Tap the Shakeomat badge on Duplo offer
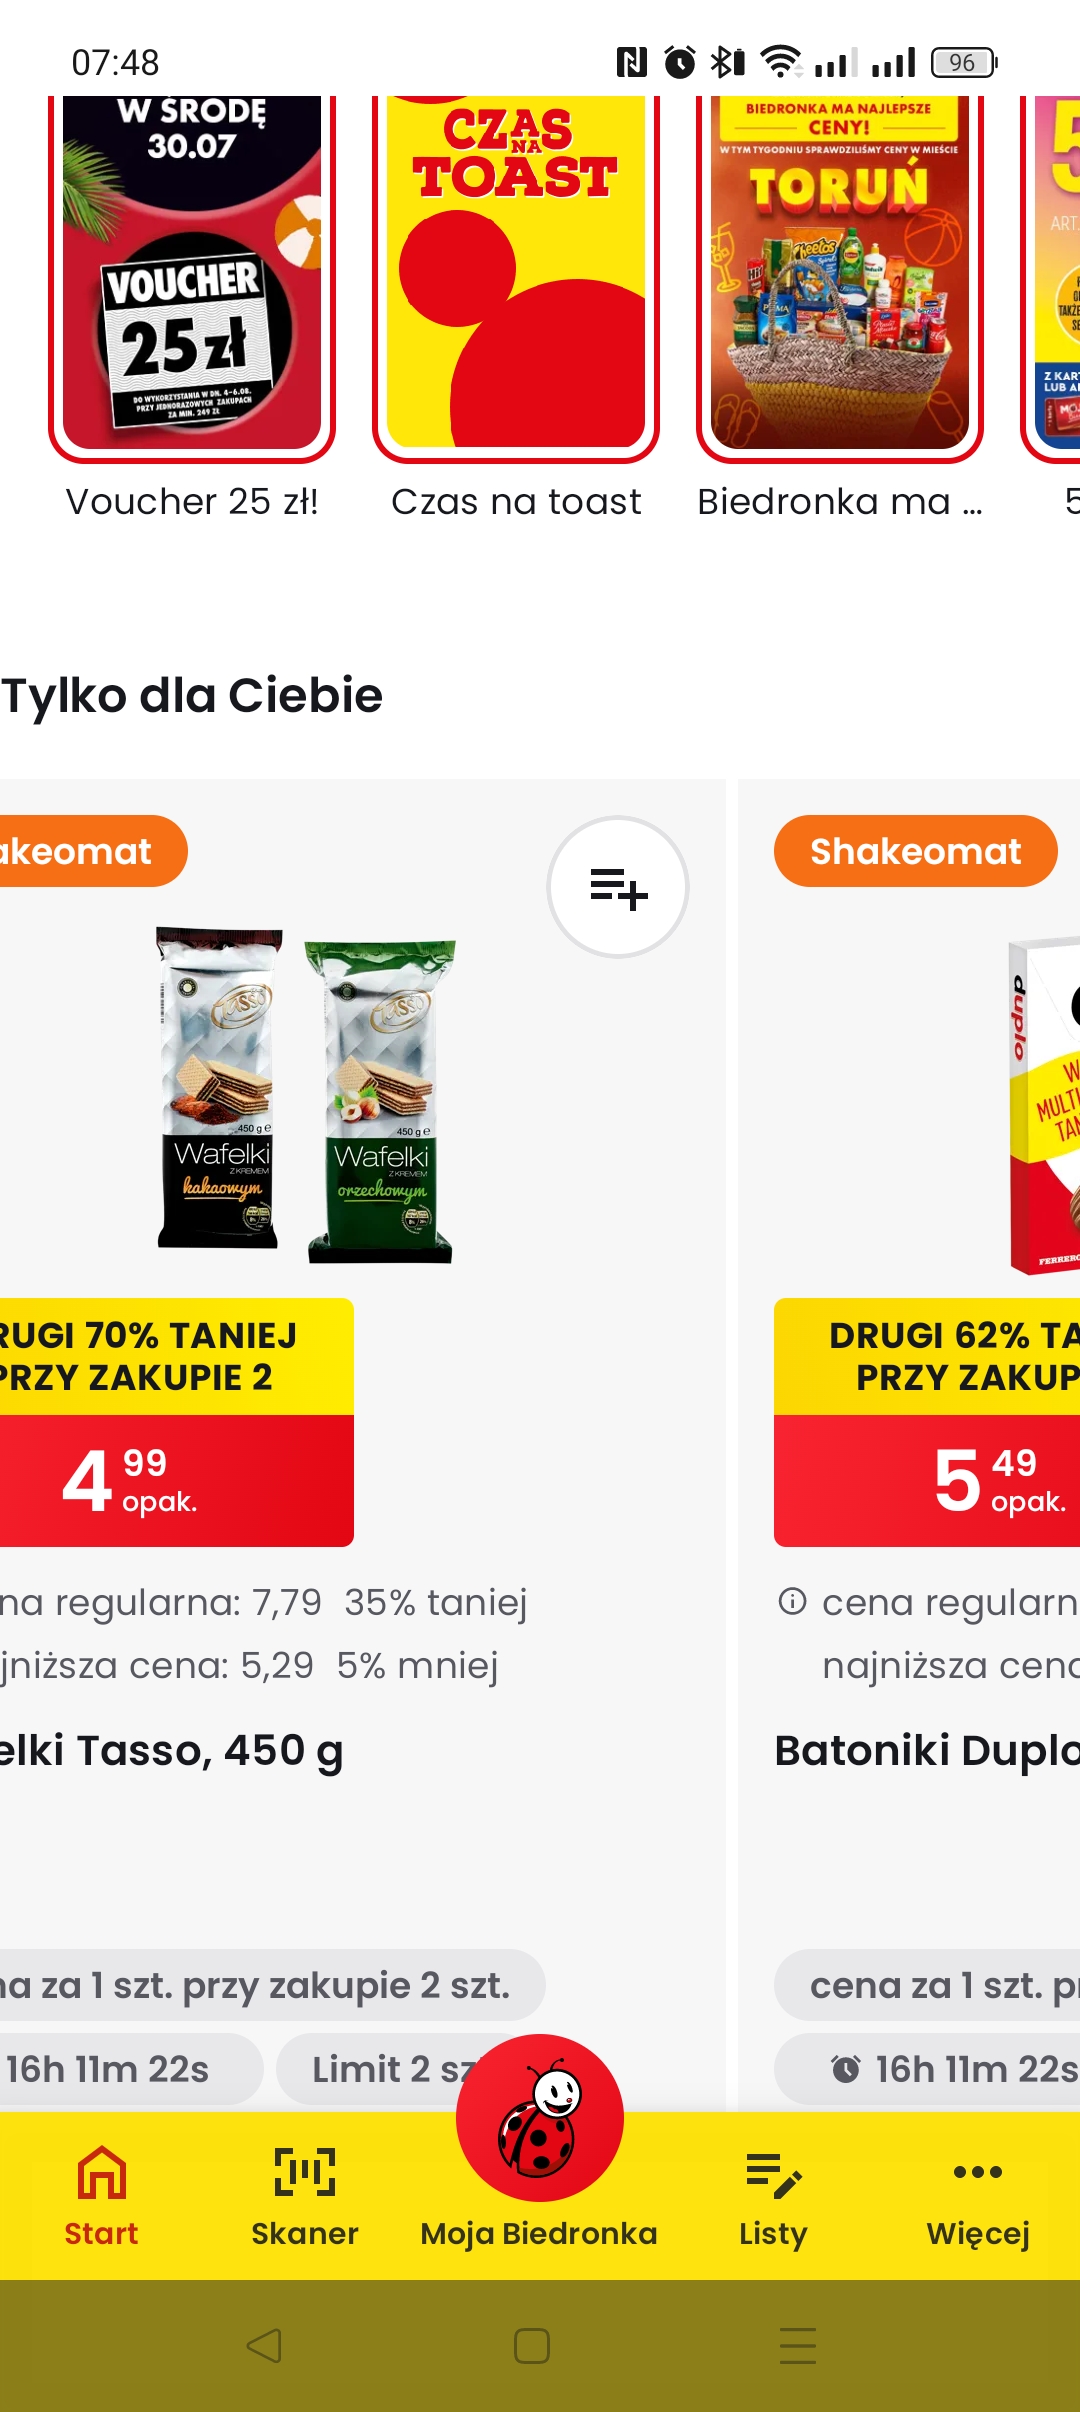Viewport: 1080px width, 2412px height. [x=915, y=851]
